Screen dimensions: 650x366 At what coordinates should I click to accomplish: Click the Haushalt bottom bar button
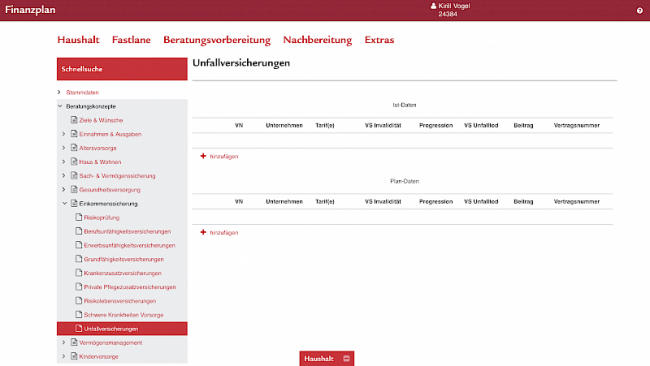pyautogui.click(x=327, y=359)
